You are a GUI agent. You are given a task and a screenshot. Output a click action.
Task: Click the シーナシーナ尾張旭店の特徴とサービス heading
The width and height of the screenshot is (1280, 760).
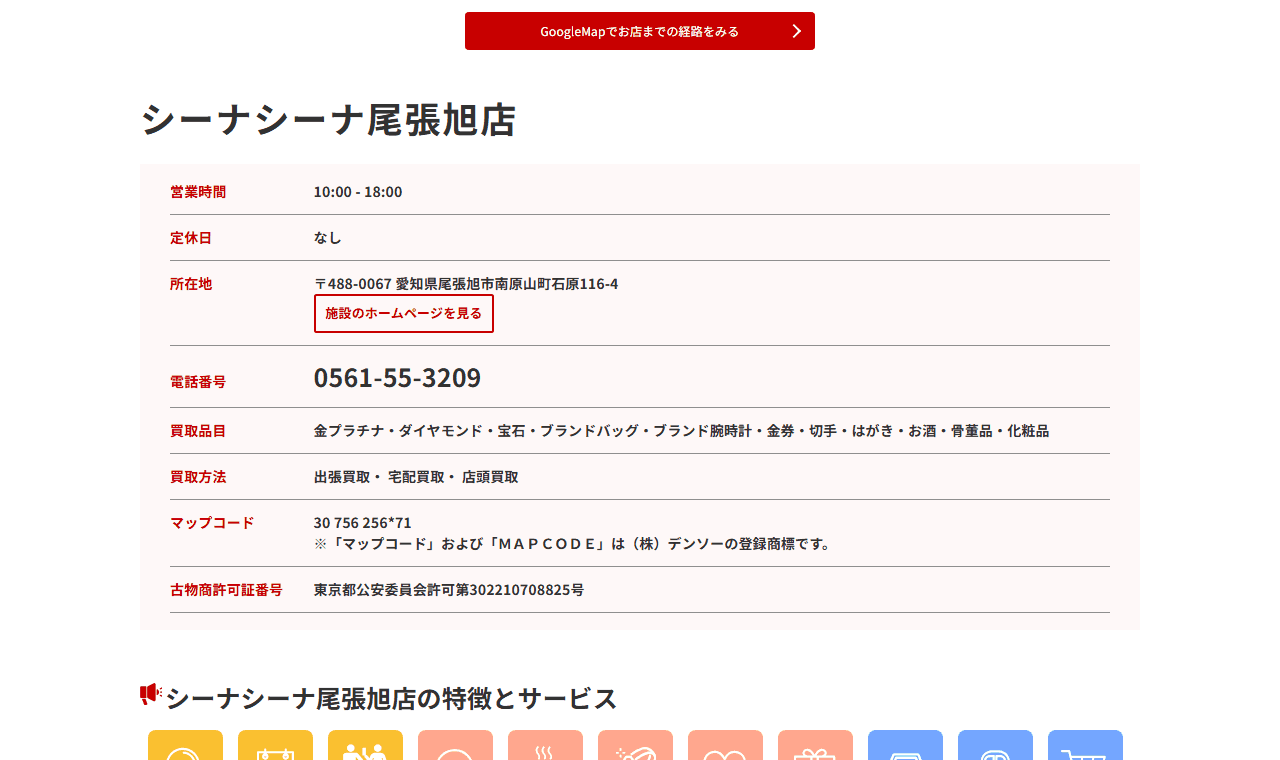tap(392, 698)
